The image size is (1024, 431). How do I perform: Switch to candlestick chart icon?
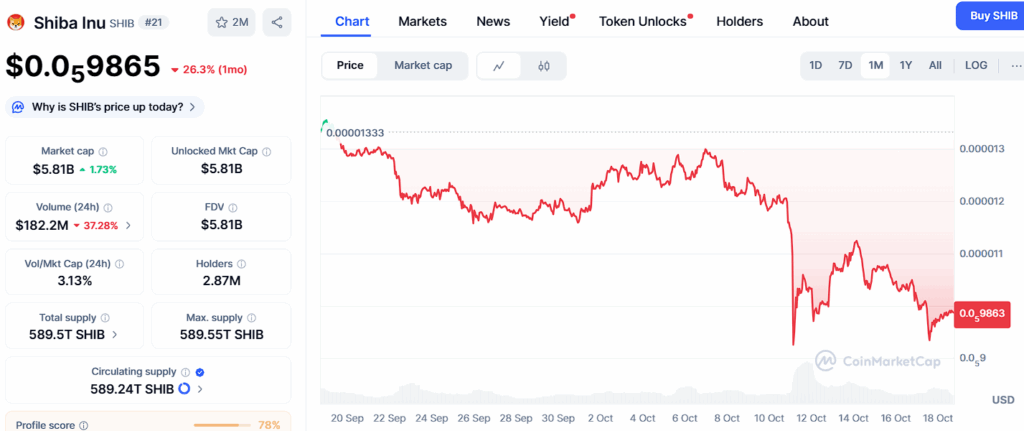click(544, 66)
